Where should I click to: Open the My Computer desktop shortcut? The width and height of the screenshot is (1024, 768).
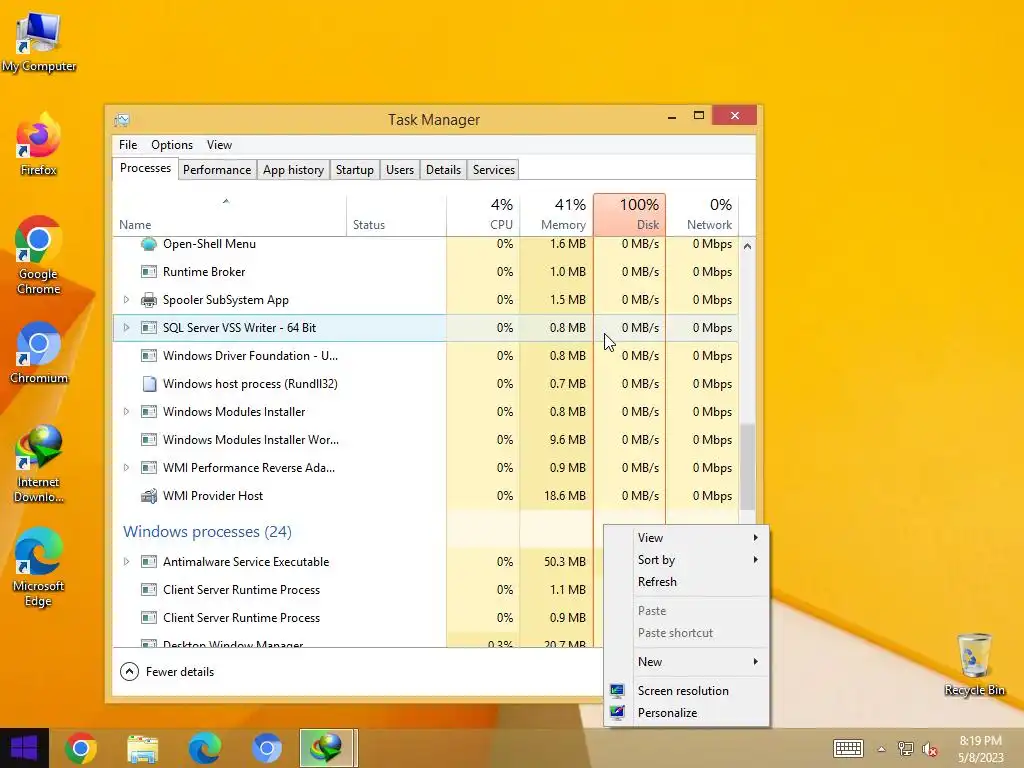coord(39,42)
